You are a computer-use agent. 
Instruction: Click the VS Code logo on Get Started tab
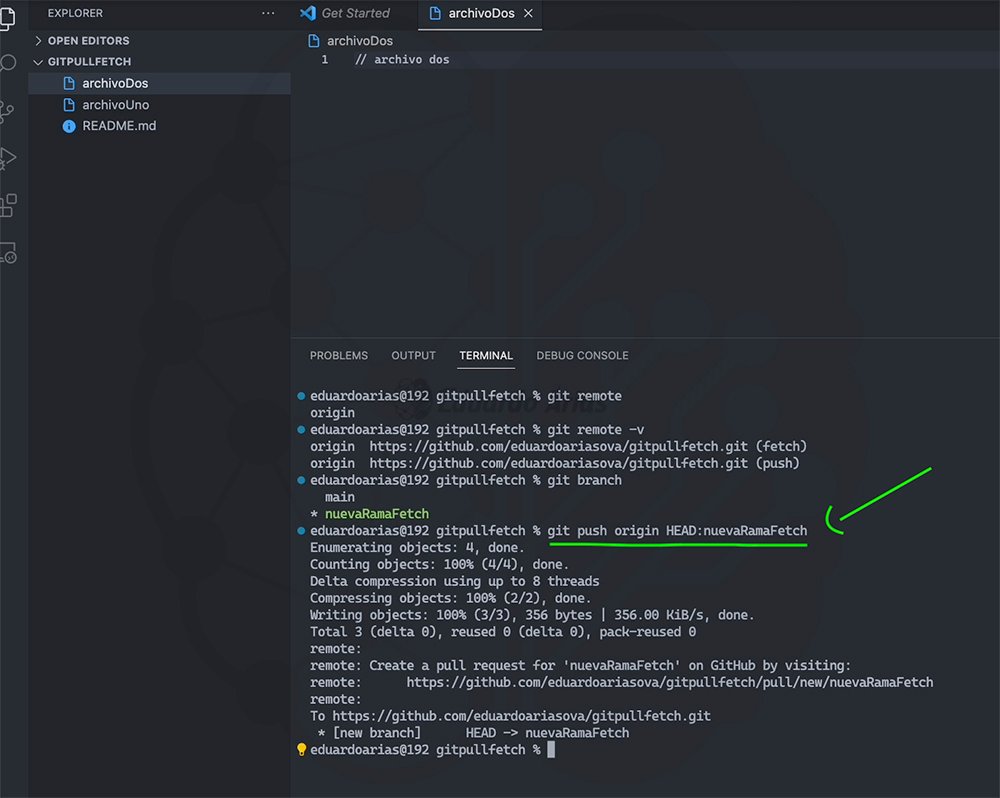click(x=308, y=13)
